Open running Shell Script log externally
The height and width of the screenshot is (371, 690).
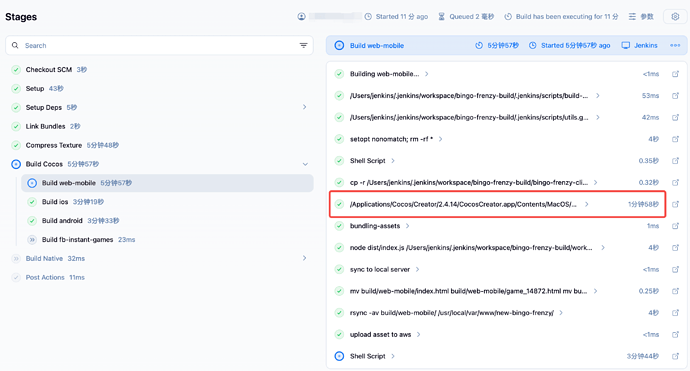point(675,356)
